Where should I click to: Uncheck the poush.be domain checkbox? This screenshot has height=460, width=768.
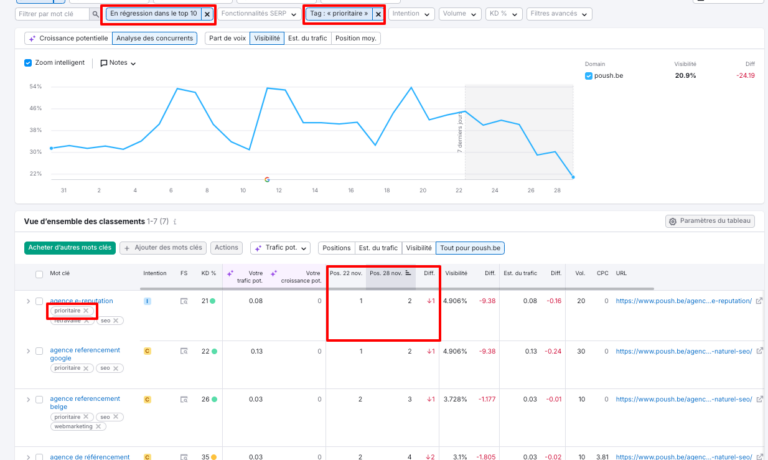click(x=589, y=75)
